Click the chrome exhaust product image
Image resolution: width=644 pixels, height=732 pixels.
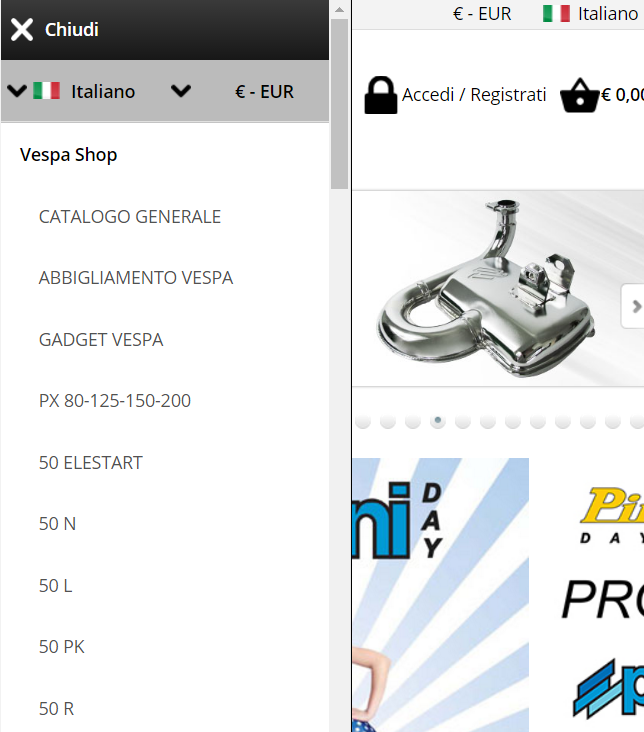coord(486,289)
